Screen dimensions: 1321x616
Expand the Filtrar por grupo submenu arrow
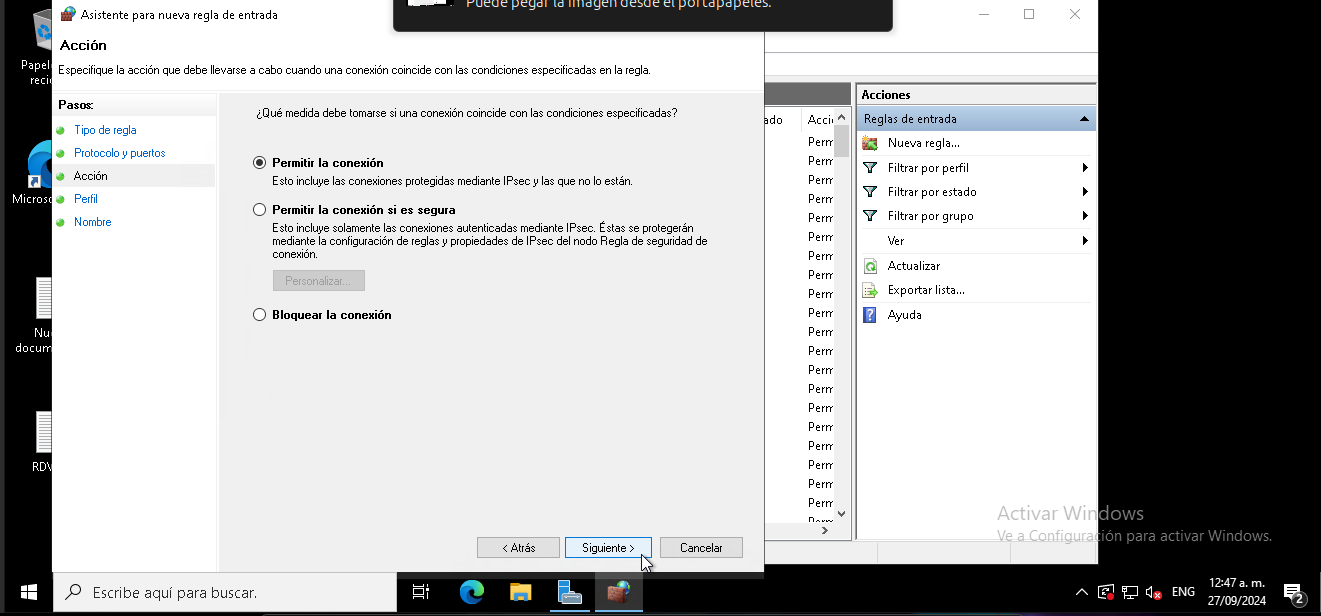[1085, 216]
